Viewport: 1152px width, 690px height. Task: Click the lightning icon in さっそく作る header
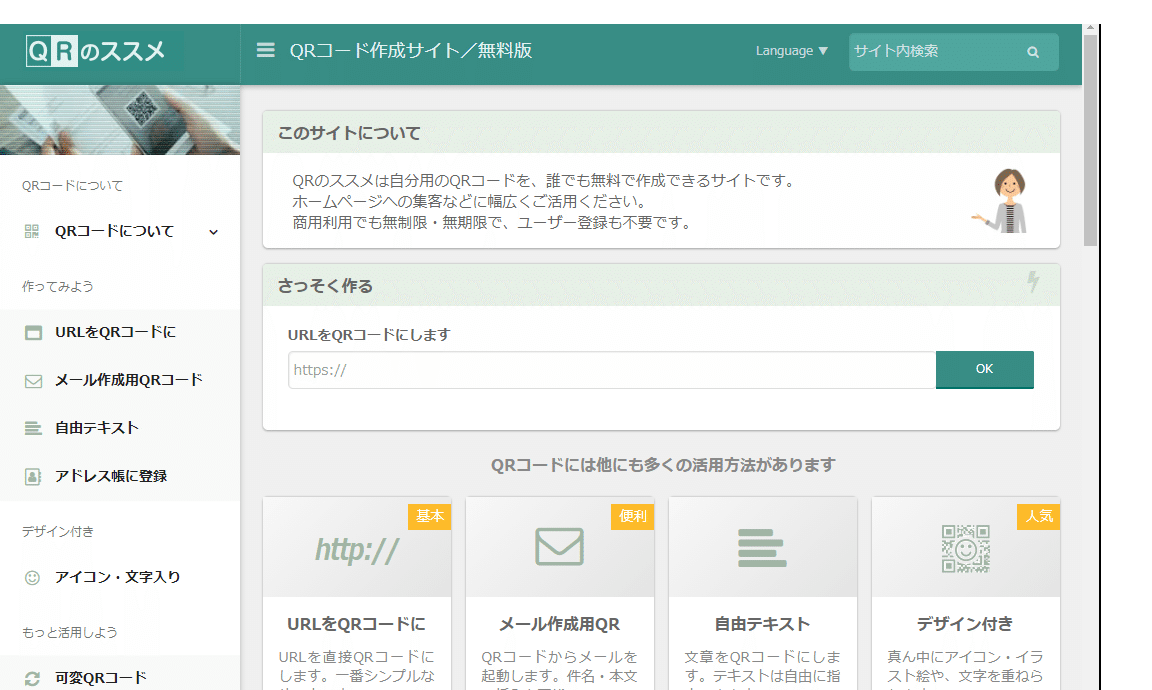pyautogui.click(x=1033, y=285)
